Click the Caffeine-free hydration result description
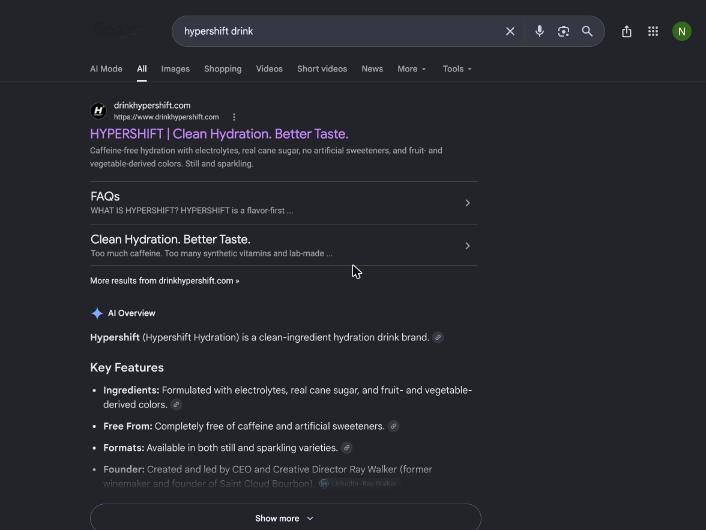Screen dimensions: 706x530 click(266, 157)
